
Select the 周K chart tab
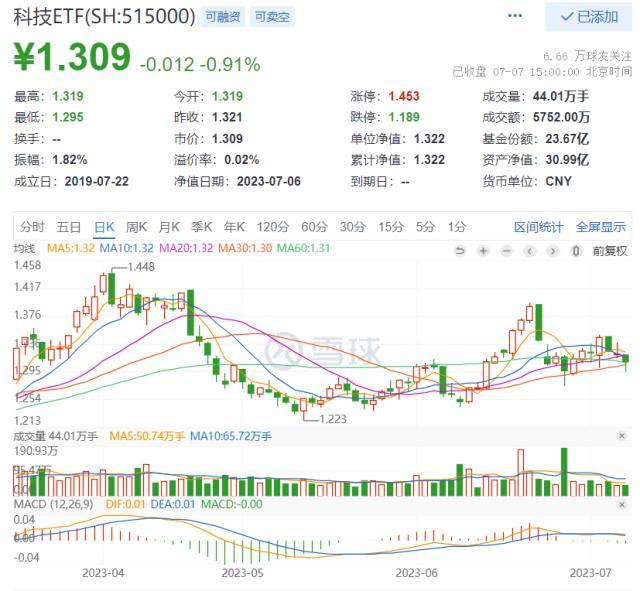136,227
